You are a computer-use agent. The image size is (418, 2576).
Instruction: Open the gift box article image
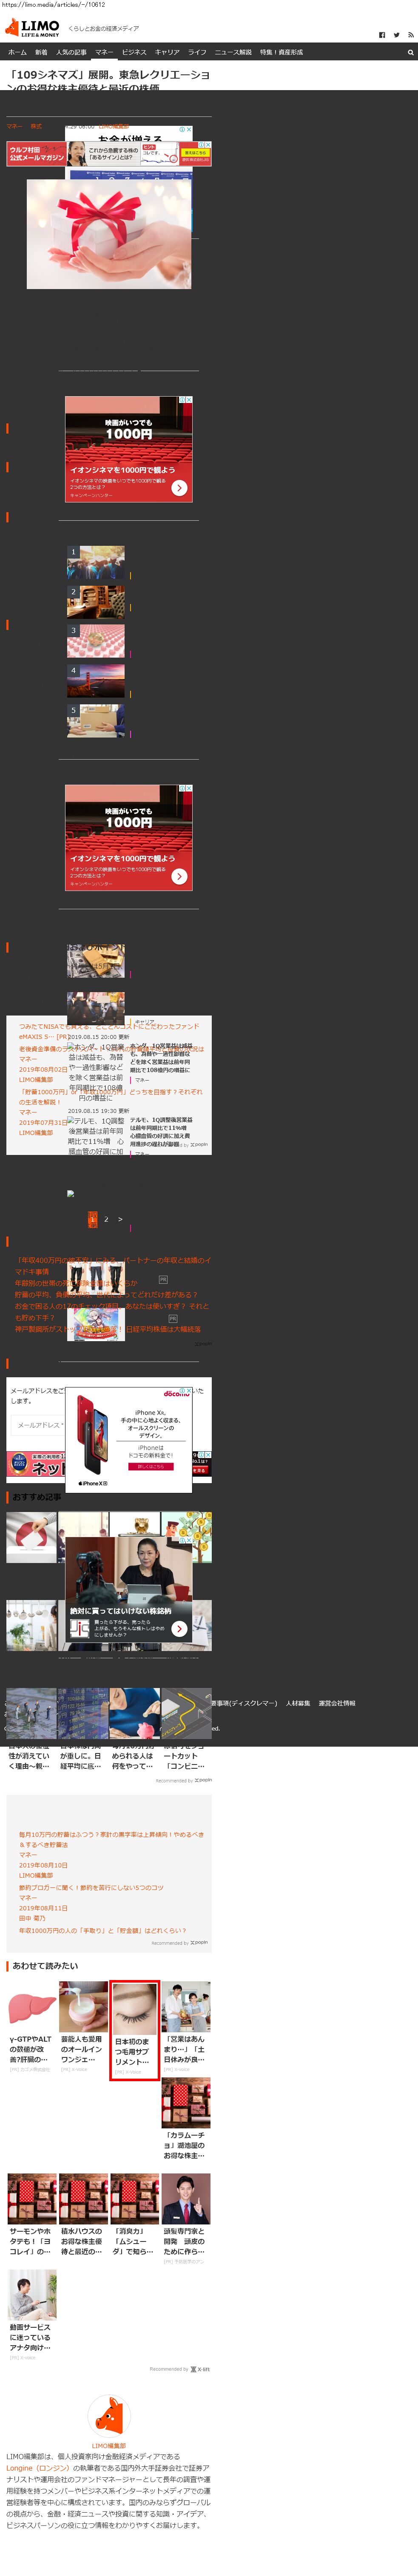(108, 233)
